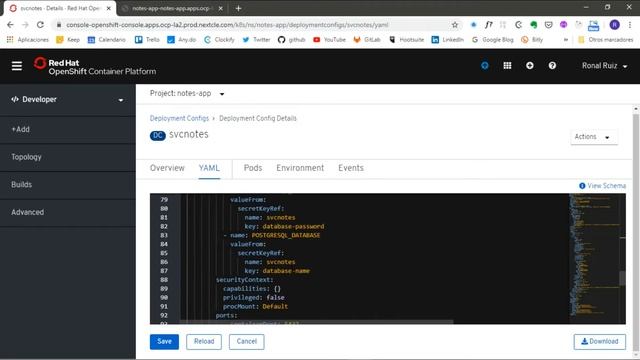Screen dimensions: 640x360
Task: Open the Project: notes-app dropdown
Action: click(x=187, y=94)
